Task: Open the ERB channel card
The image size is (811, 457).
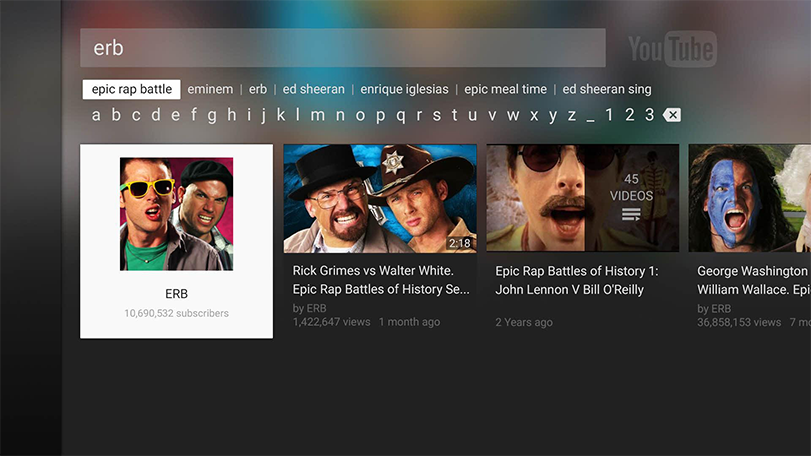Action: (x=176, y=241)
